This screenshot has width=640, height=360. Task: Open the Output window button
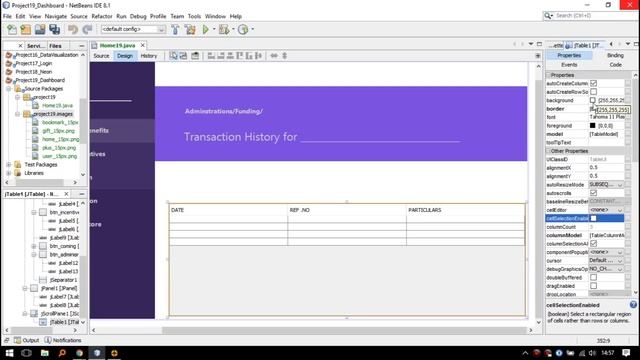pyautogui.click(x=27, y=340)
